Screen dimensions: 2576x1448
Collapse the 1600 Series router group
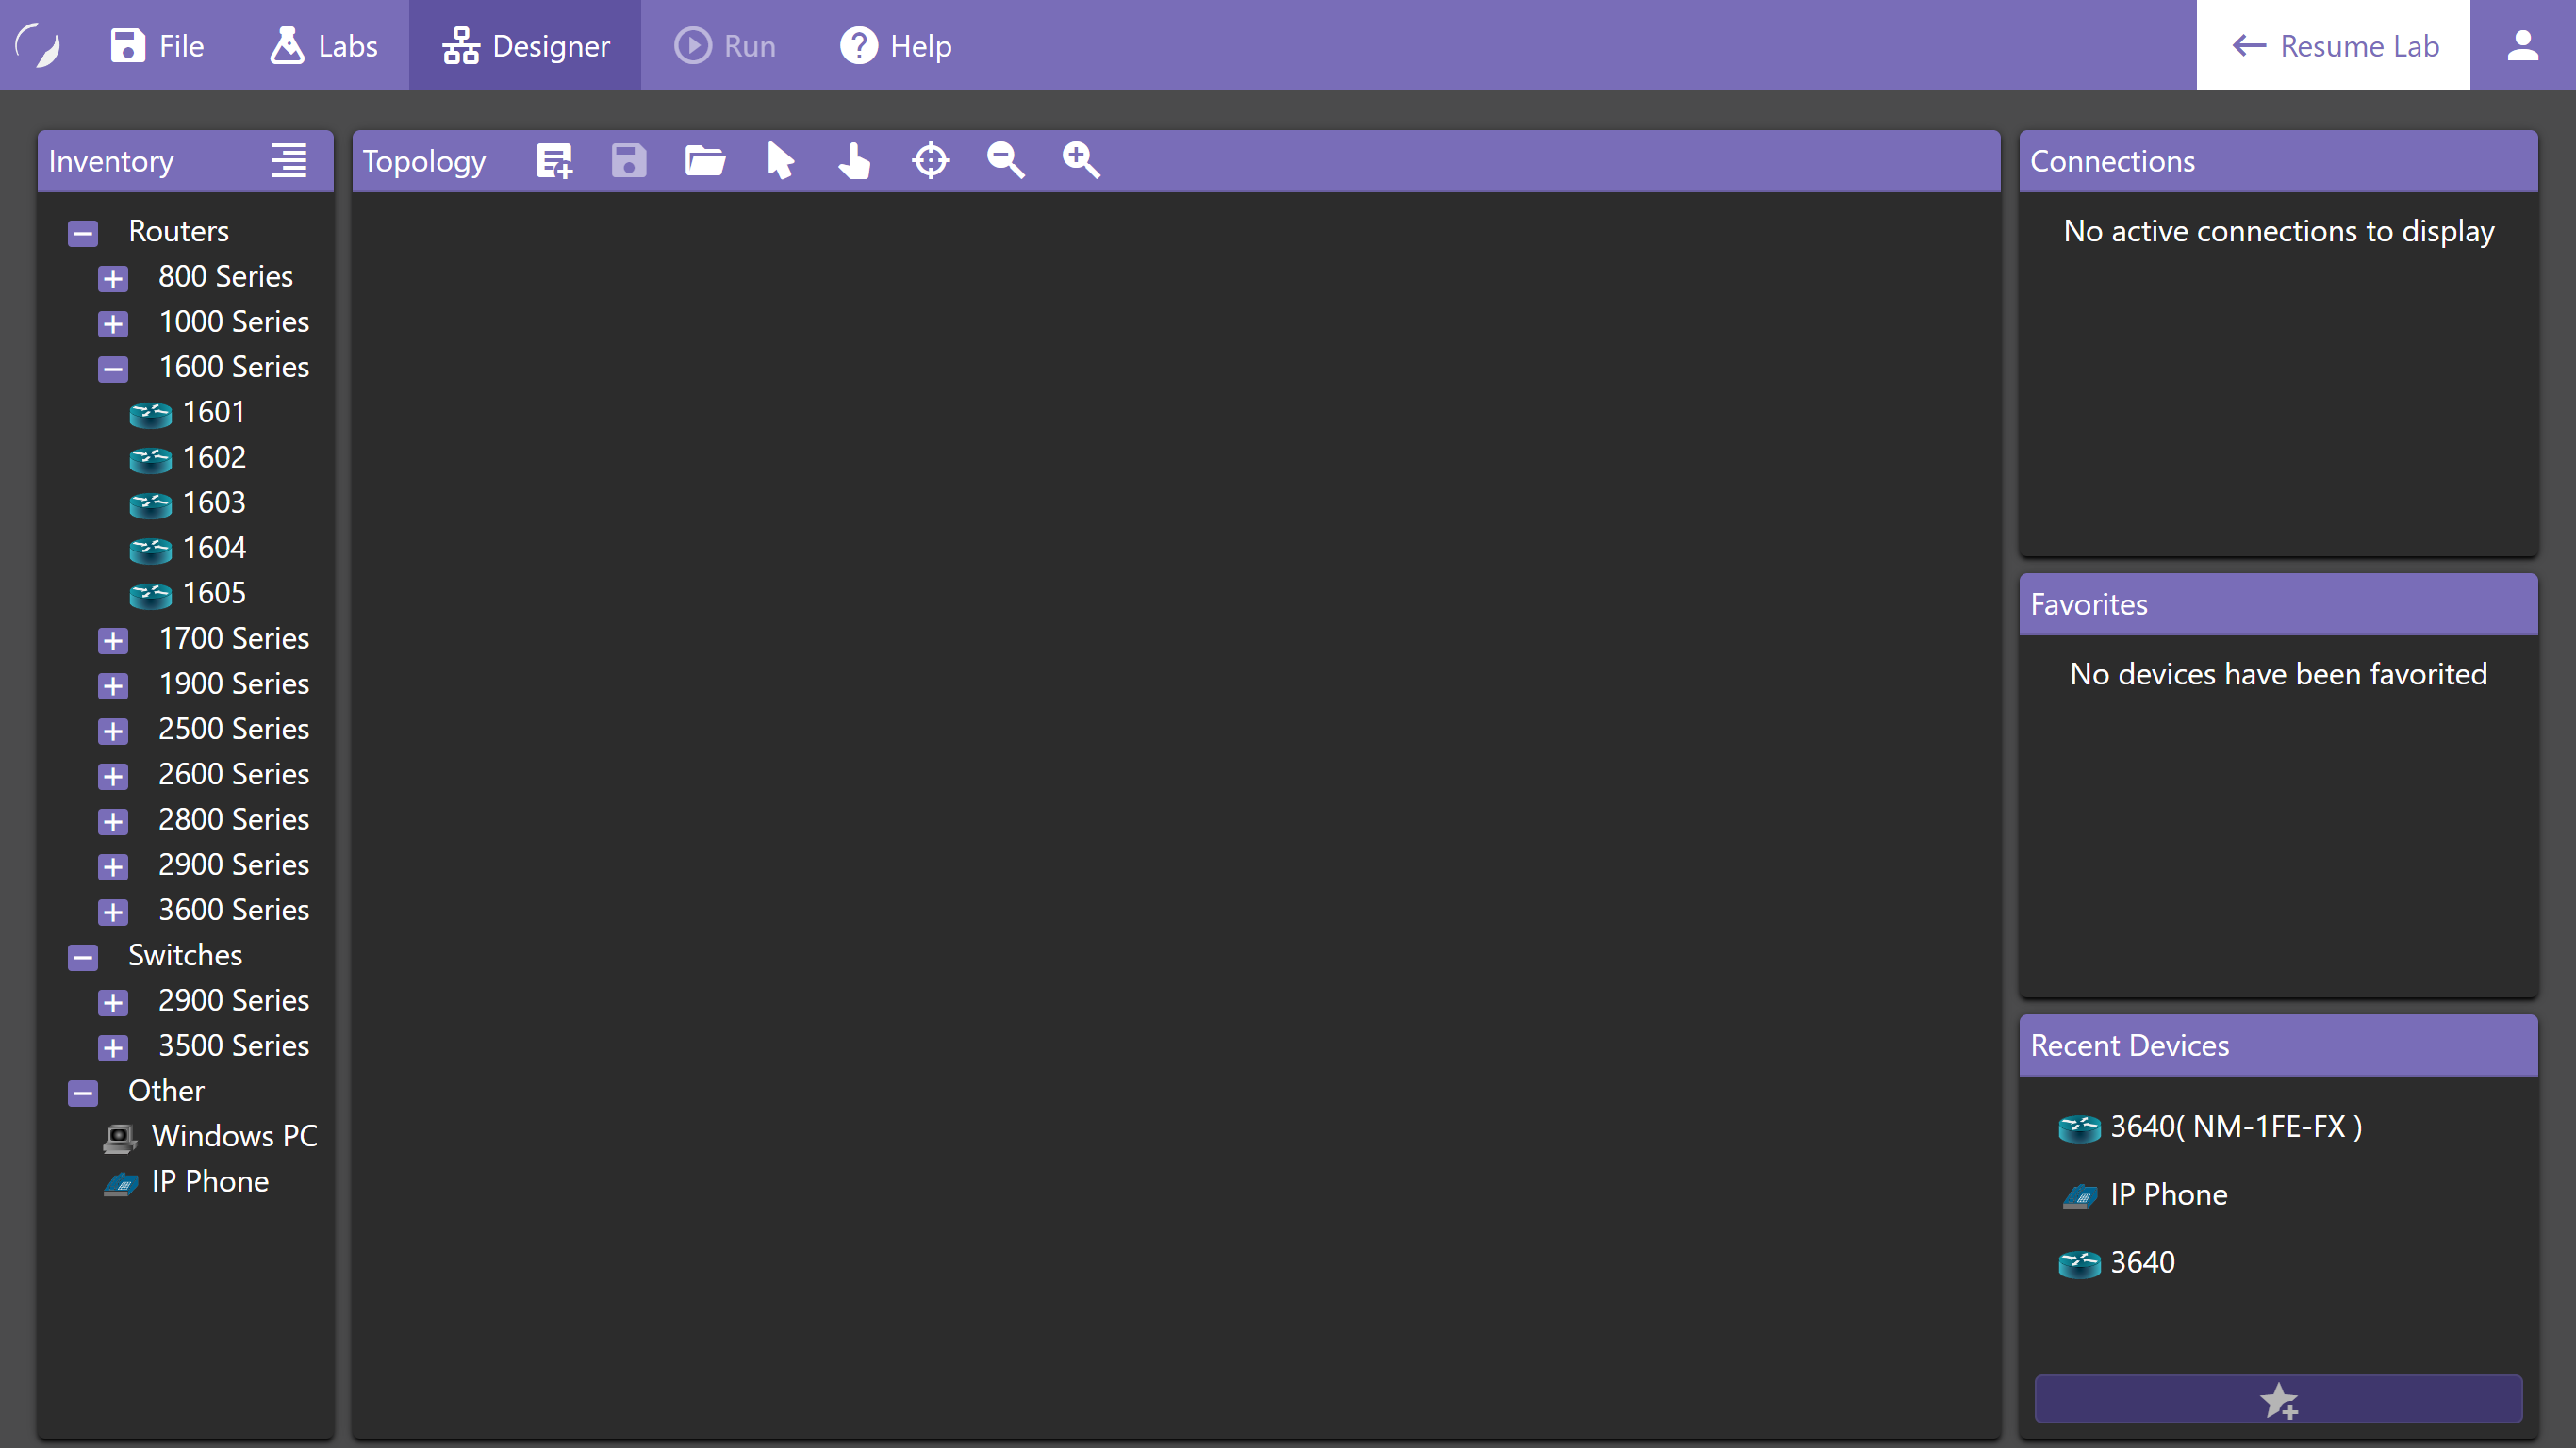pyautogui.click(x=113, y=369)
